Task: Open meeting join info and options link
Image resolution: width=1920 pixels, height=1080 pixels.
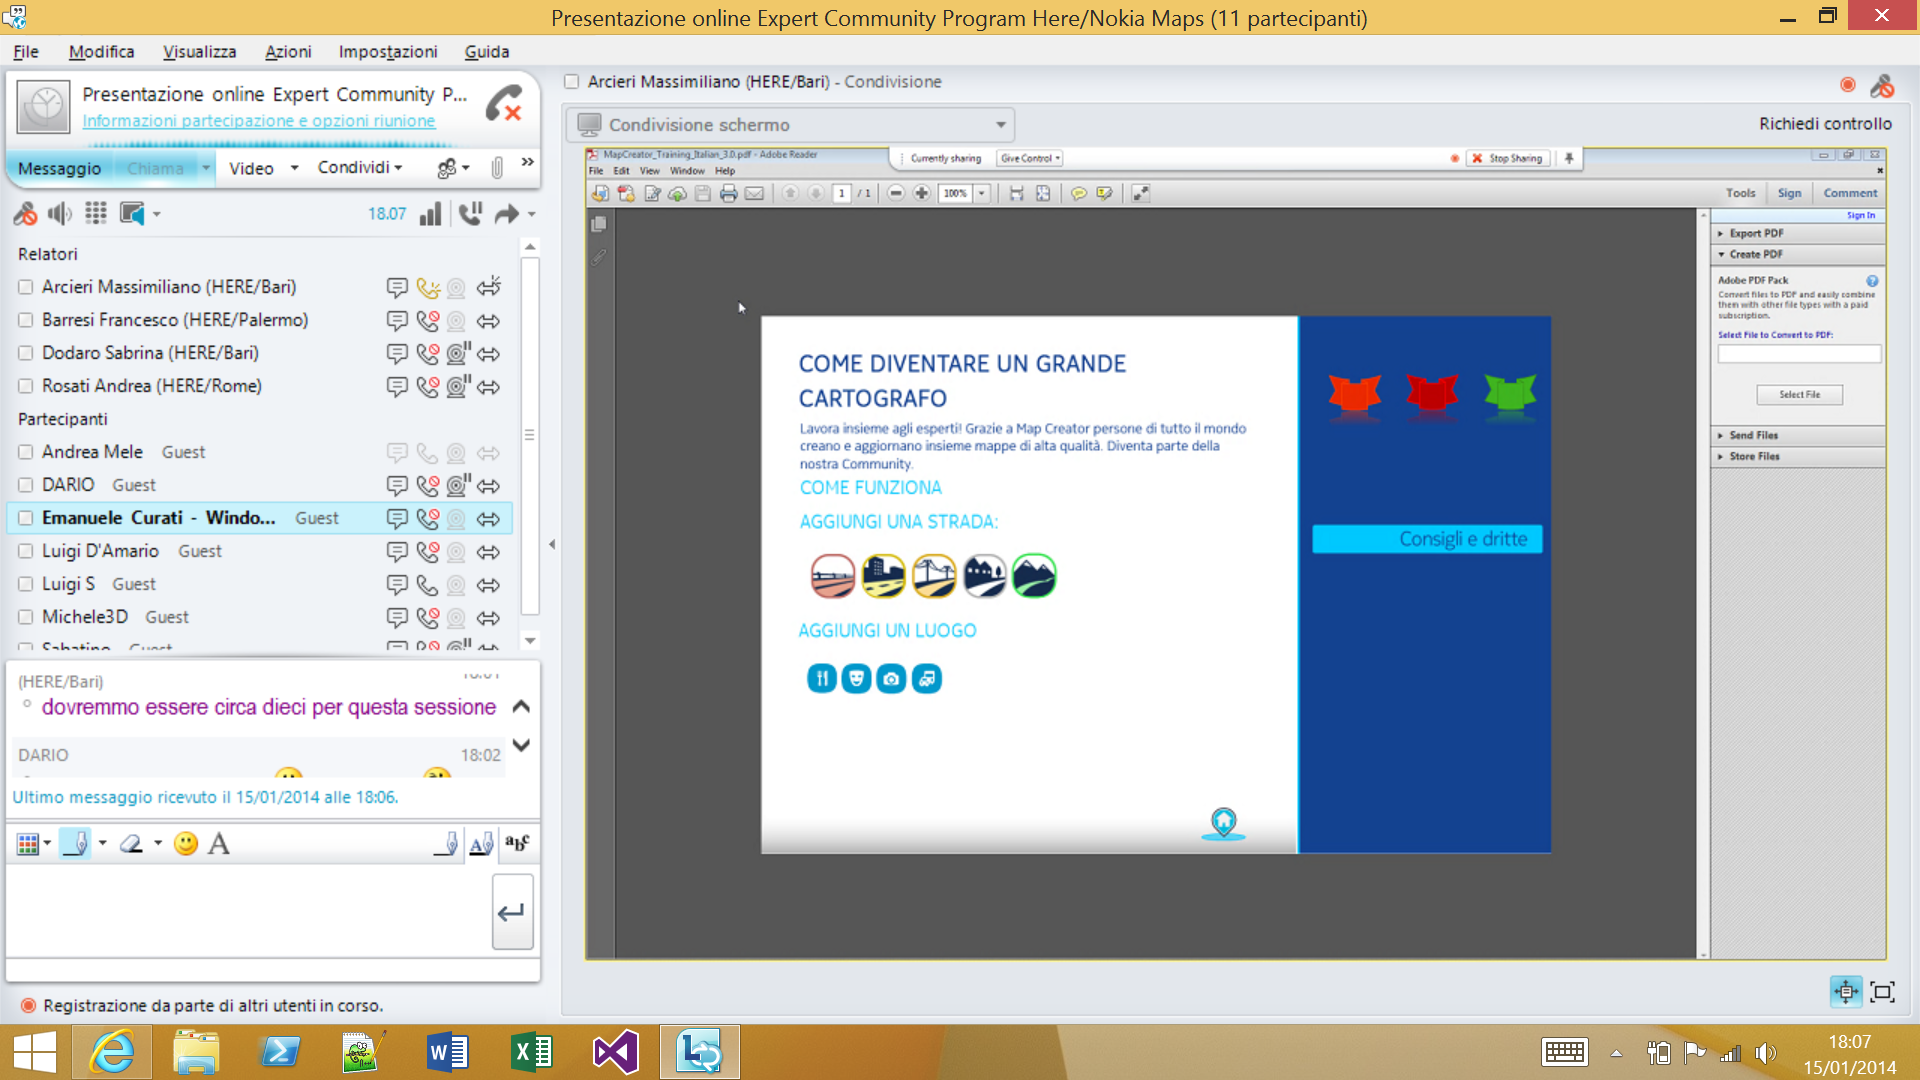Action: point(259,121)
